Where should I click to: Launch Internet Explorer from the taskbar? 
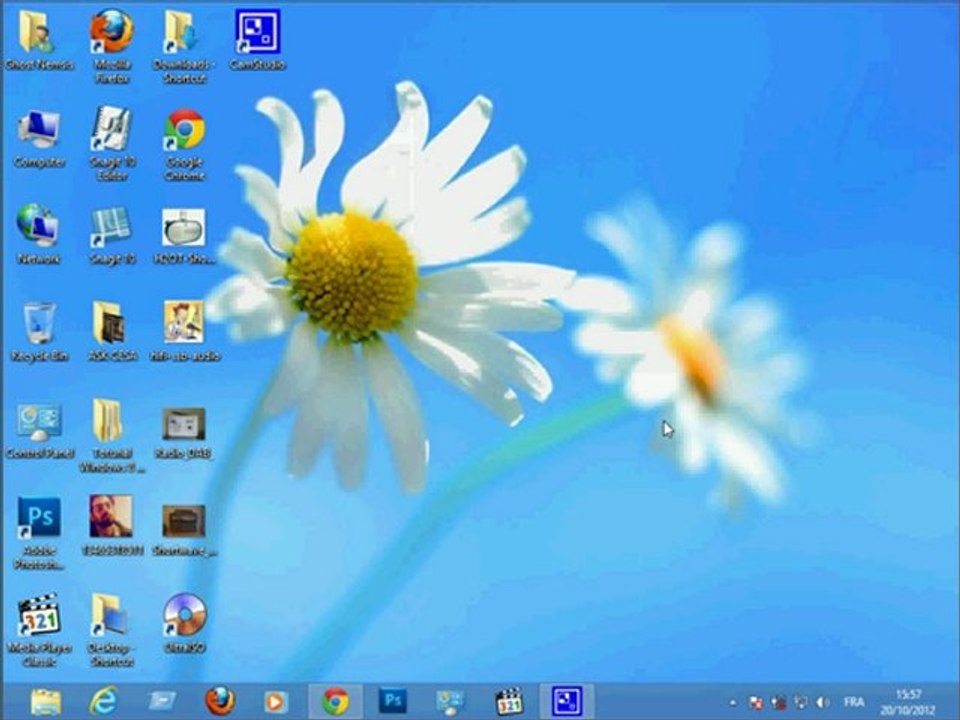pos(104,702)
